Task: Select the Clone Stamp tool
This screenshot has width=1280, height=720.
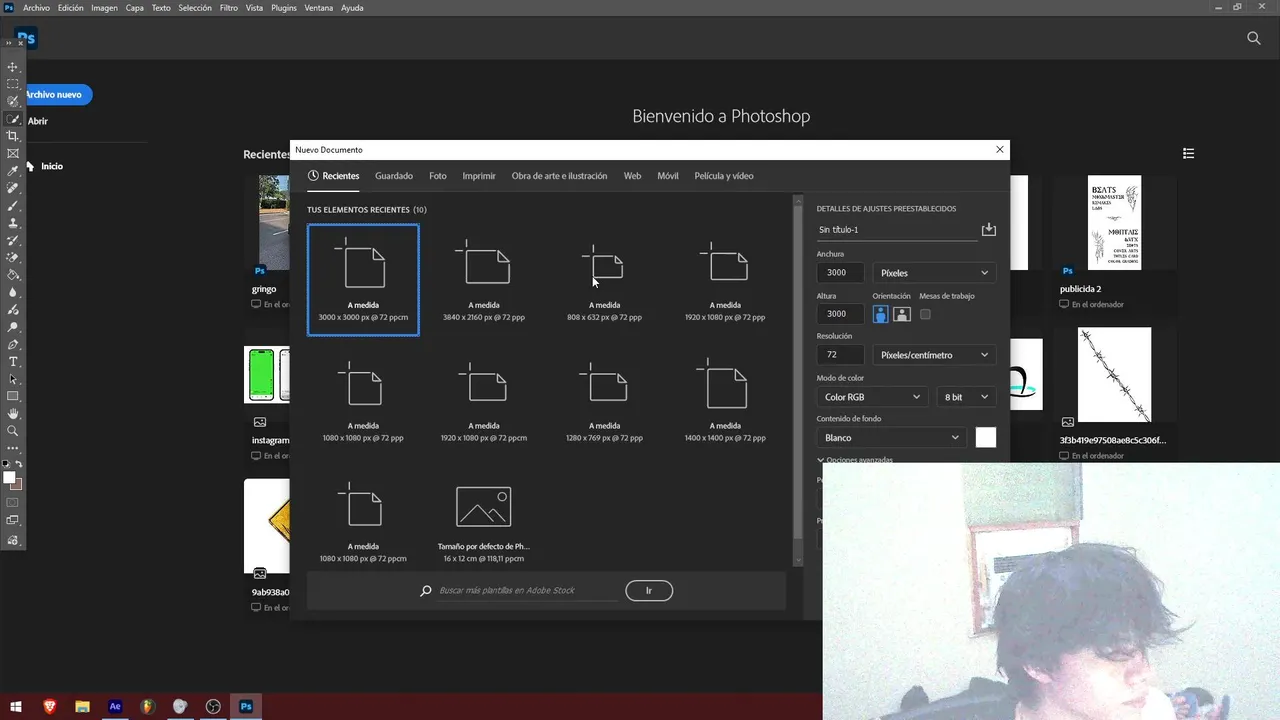Action: (13, 223)
